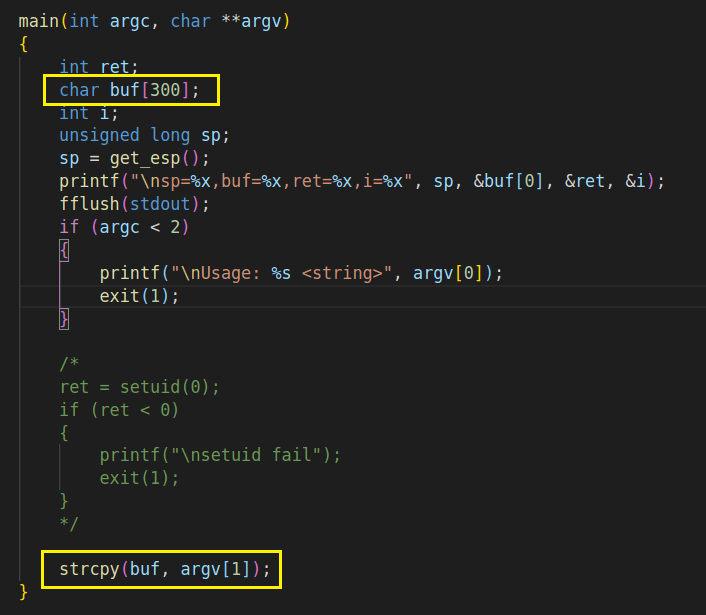
Task: Click the commented setuid(0) line
Action: pos(140,387)
